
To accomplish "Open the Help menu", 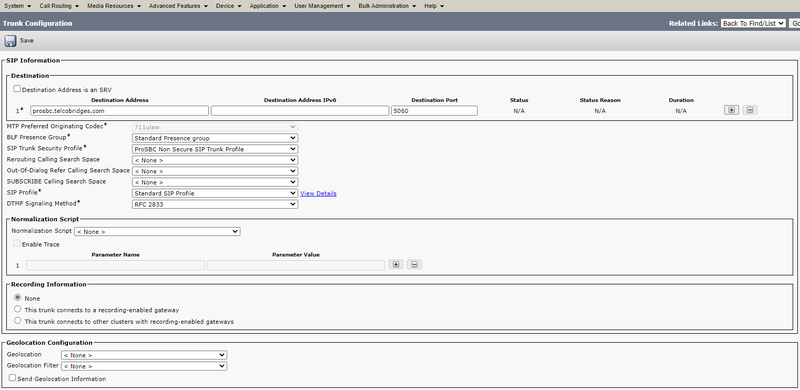I will pos(434,6).
